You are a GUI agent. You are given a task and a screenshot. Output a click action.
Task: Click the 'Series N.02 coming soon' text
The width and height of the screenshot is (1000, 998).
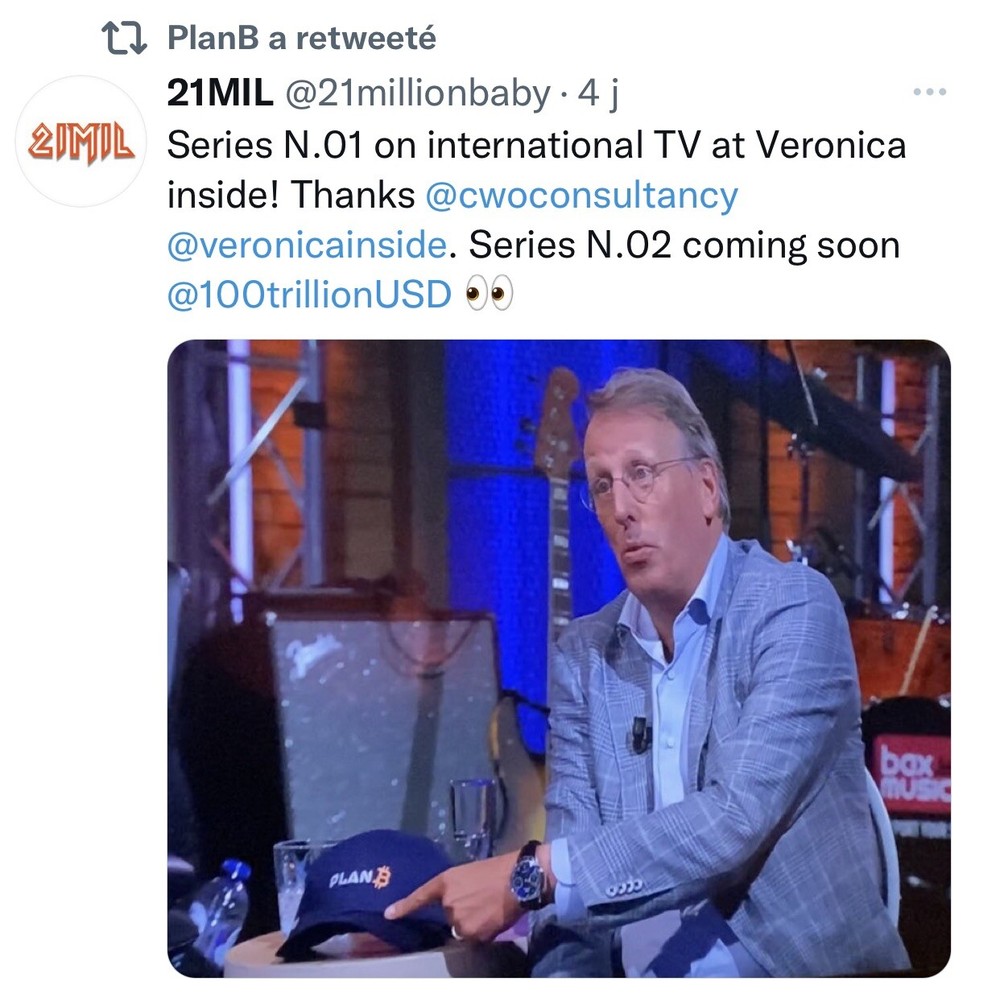tap(684, 245)
